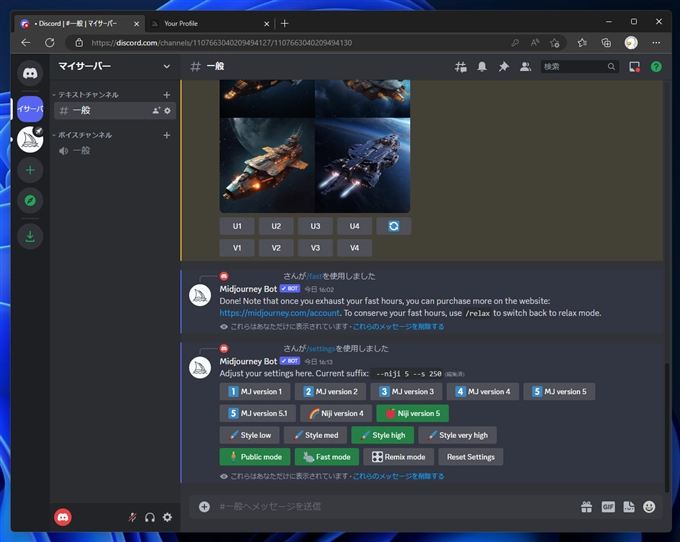The image size is (680, 542).
Task: Toggle Niji version 5 setting
Action: [x=412, y=413]
